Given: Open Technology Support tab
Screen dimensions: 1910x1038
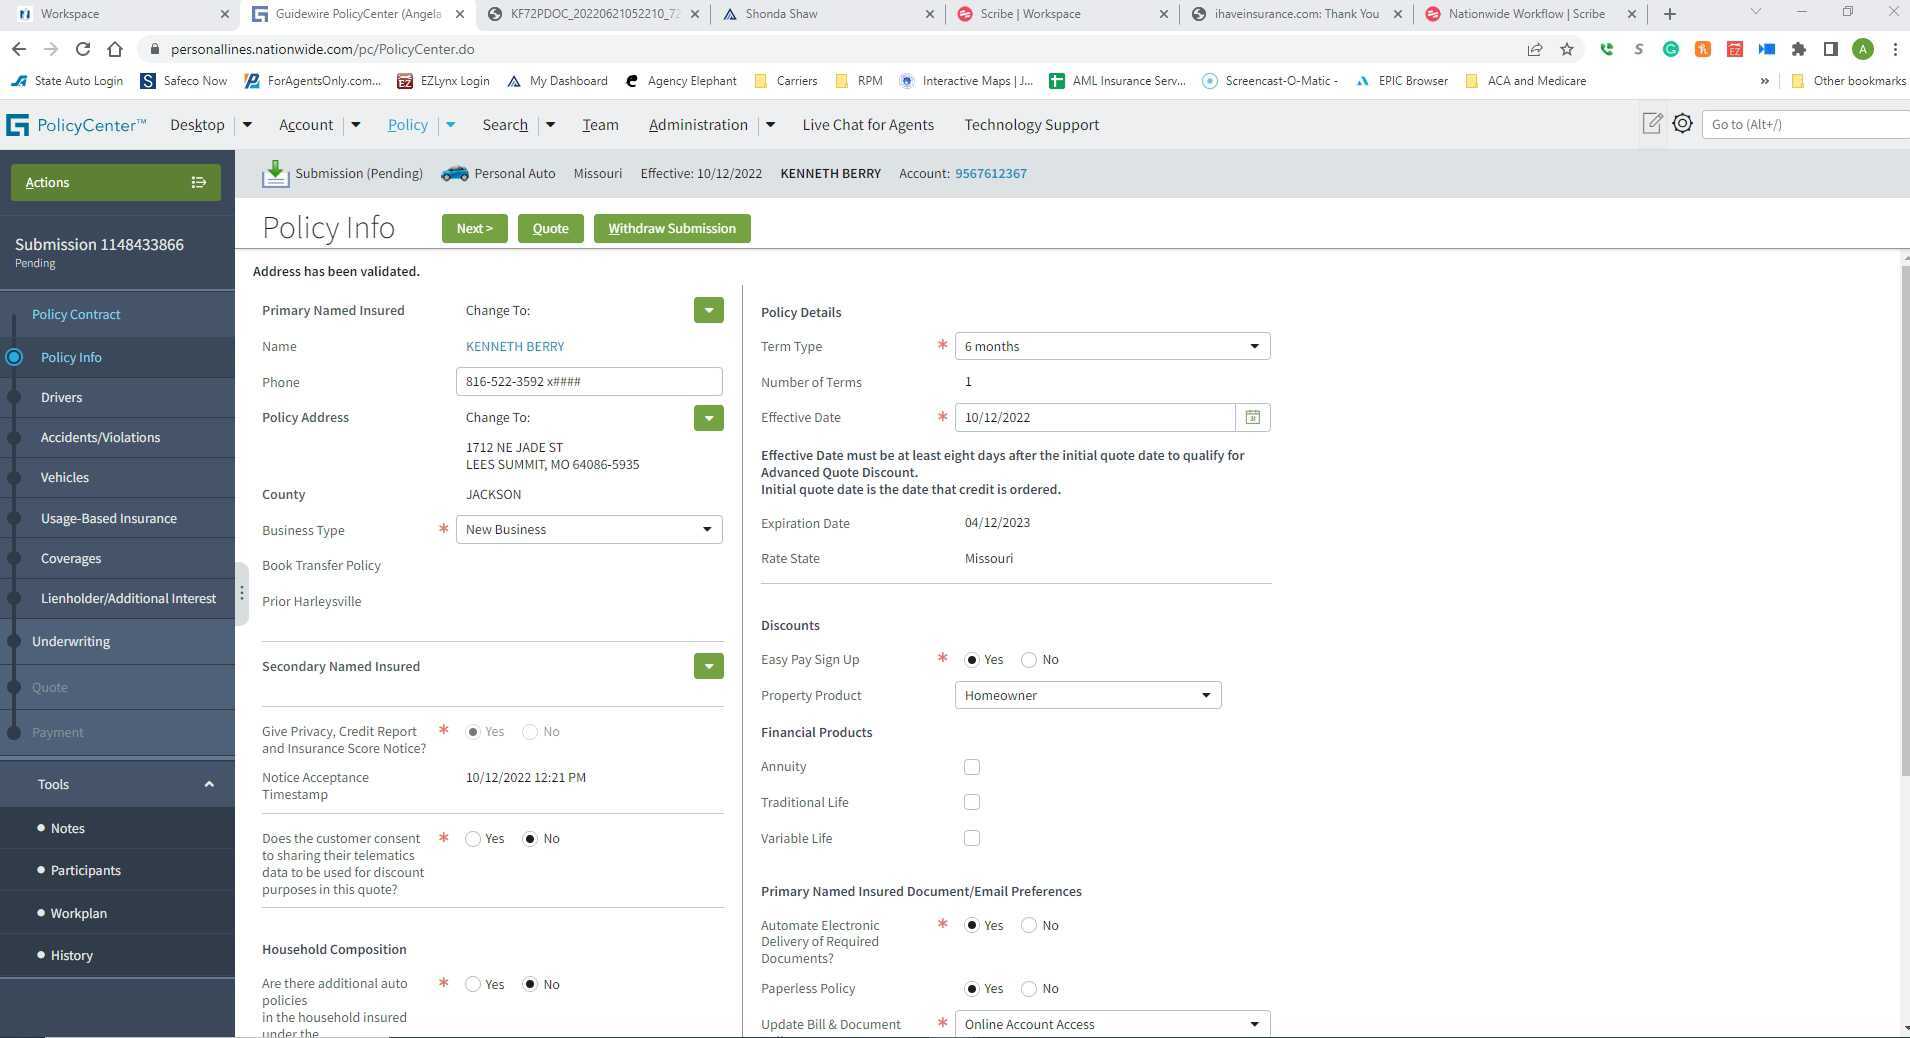Looking at the screenshot, I should coord(1031,125).
